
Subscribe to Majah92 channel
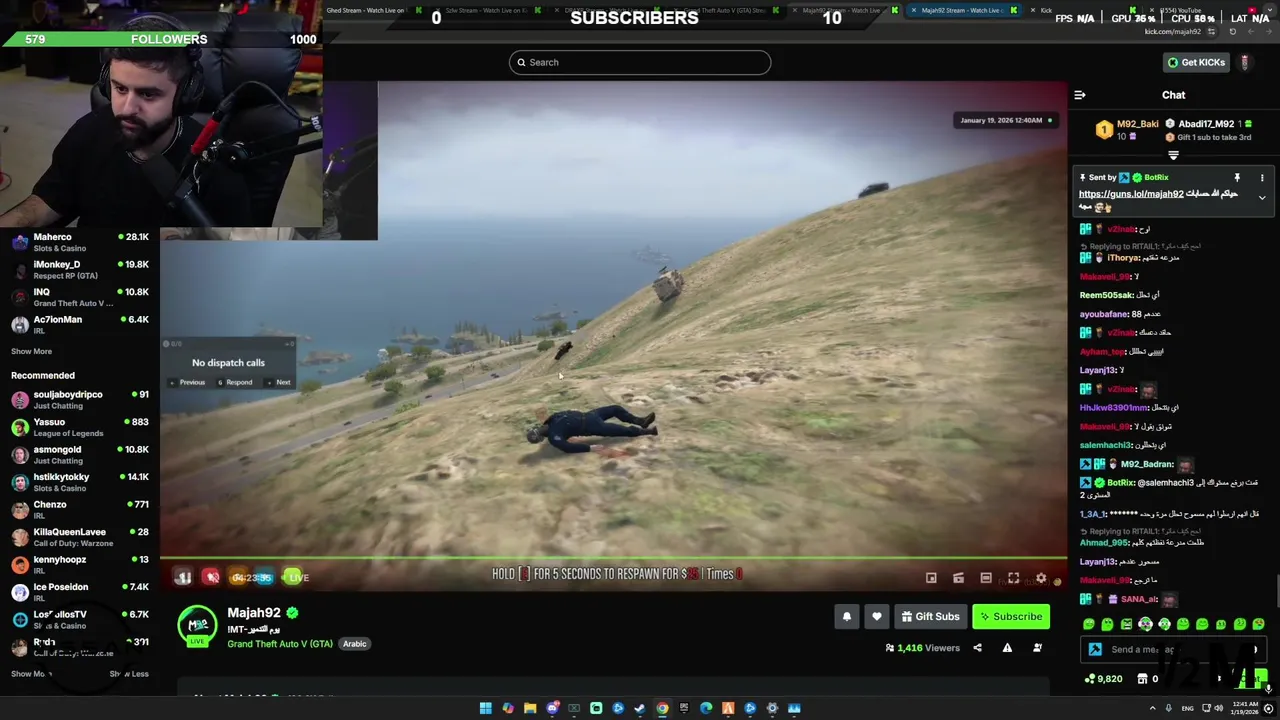[x=1010, y=617]
